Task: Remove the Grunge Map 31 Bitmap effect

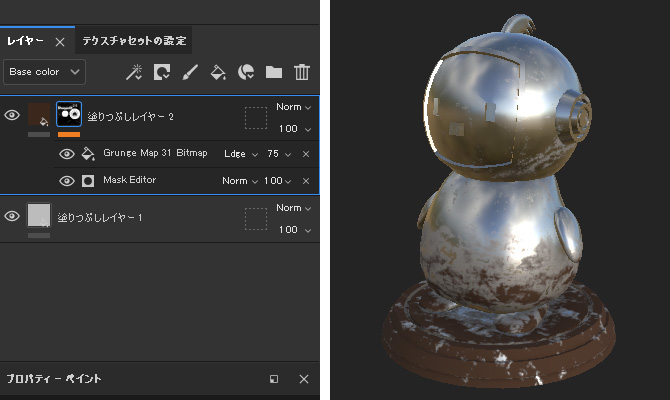Action: (x=306, y=154)
